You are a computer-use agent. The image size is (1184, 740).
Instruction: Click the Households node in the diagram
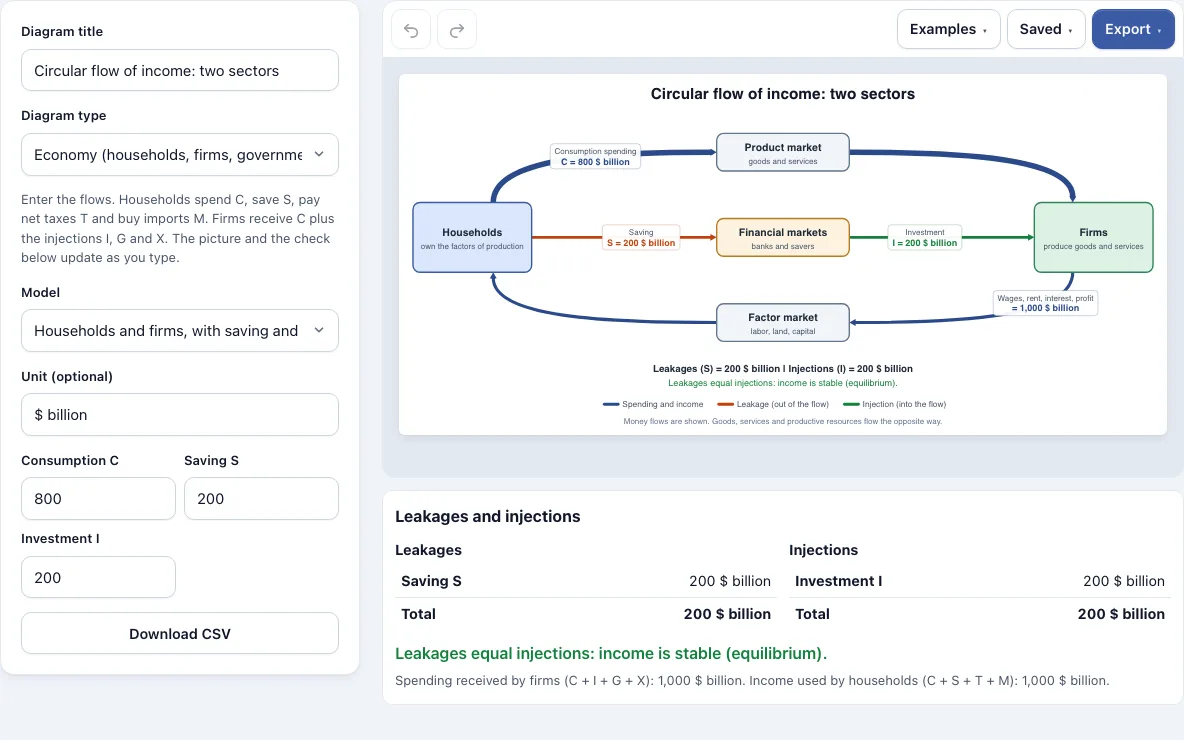(472, 237)
